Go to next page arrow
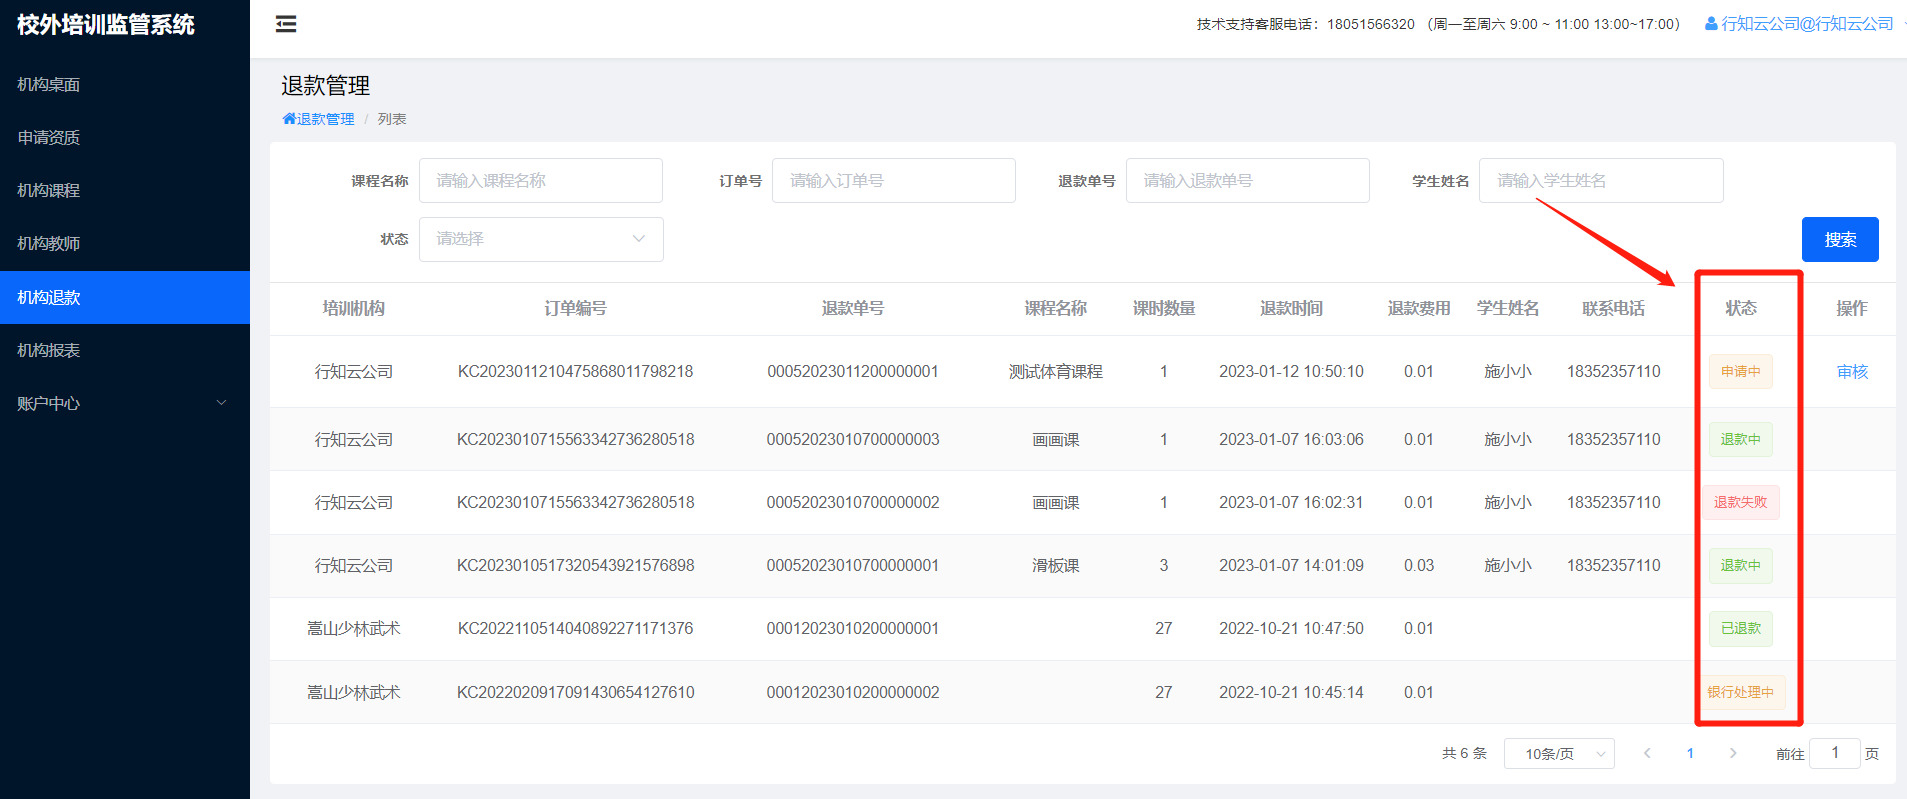The height and width of the screenshot is (799, 1907). pos(1733,753)
